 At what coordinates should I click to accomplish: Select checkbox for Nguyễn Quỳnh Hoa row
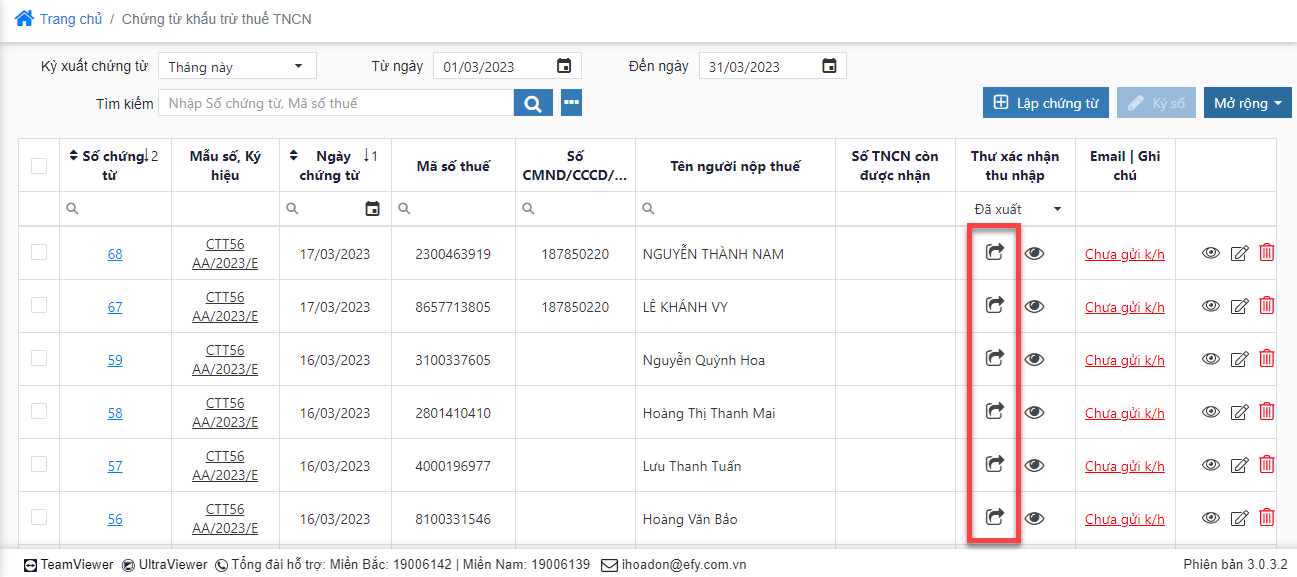39,359
